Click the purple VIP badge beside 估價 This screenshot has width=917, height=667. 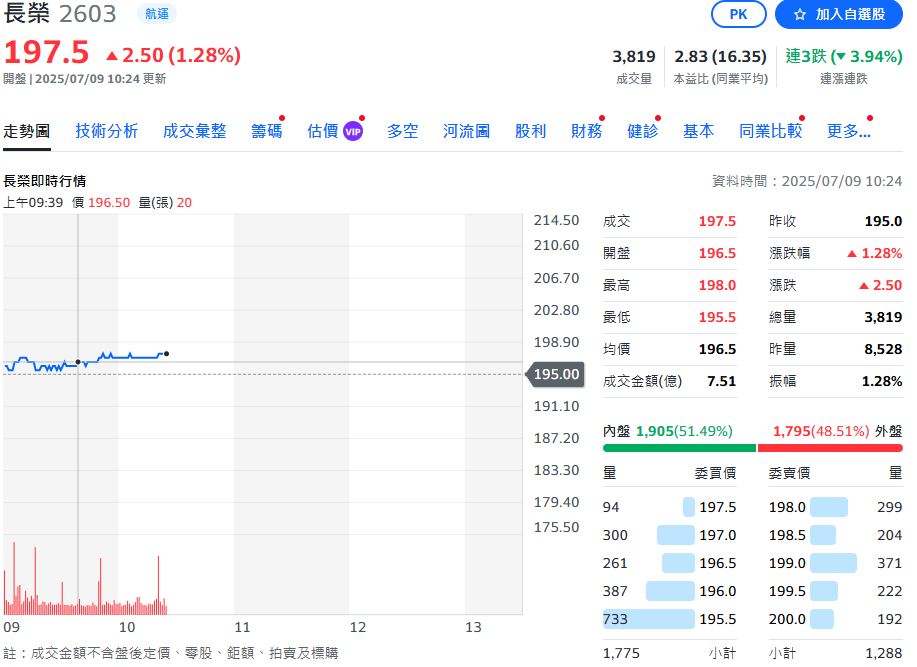pos(353,132)
